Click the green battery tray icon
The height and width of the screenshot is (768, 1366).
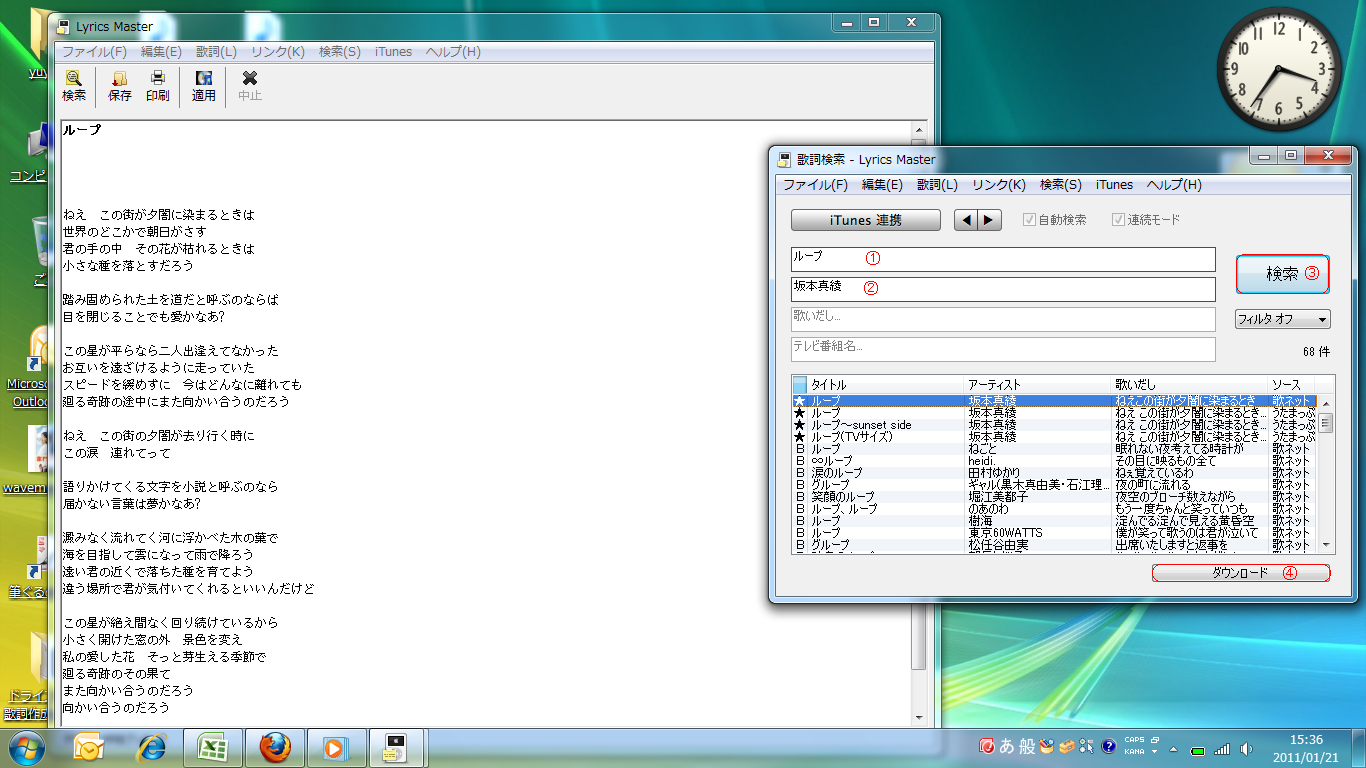coord(1197,749)
